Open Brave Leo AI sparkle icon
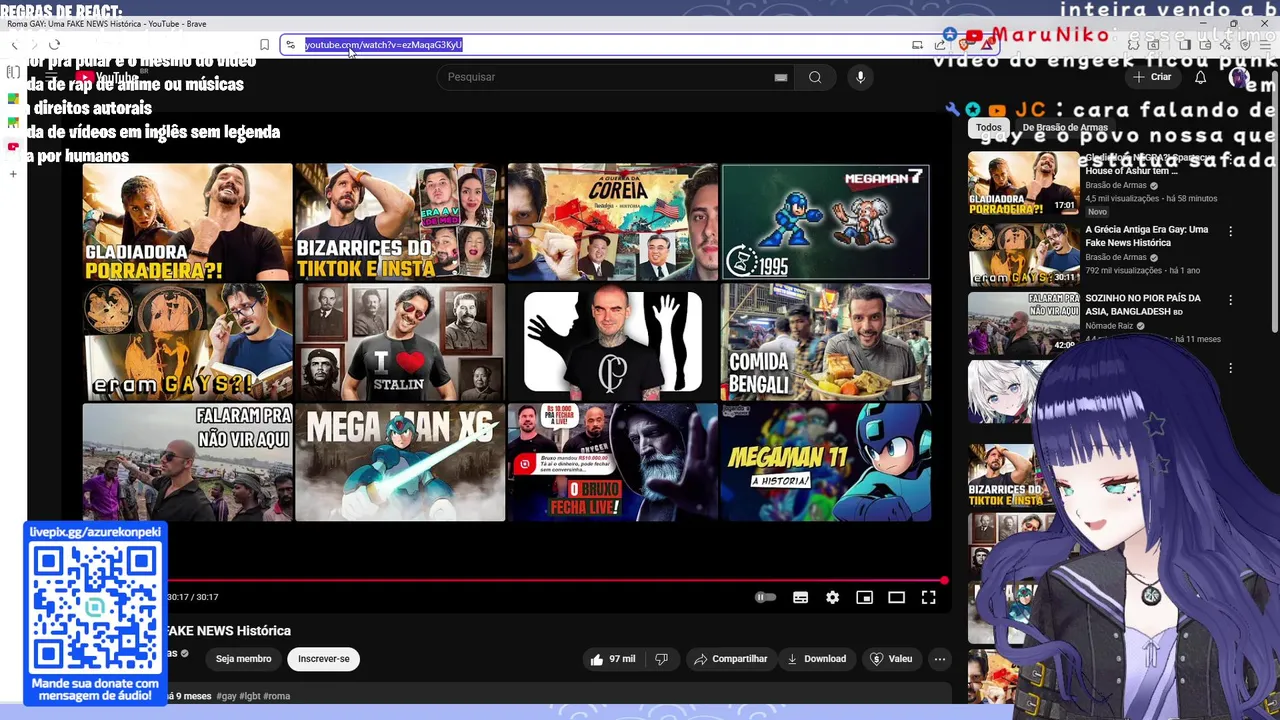The width and height of the screenshot is (1280, 720). (x=1225, y=45)
